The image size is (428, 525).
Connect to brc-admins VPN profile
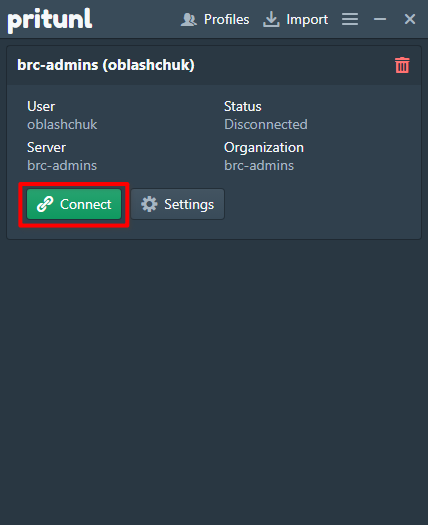[74, 204]
